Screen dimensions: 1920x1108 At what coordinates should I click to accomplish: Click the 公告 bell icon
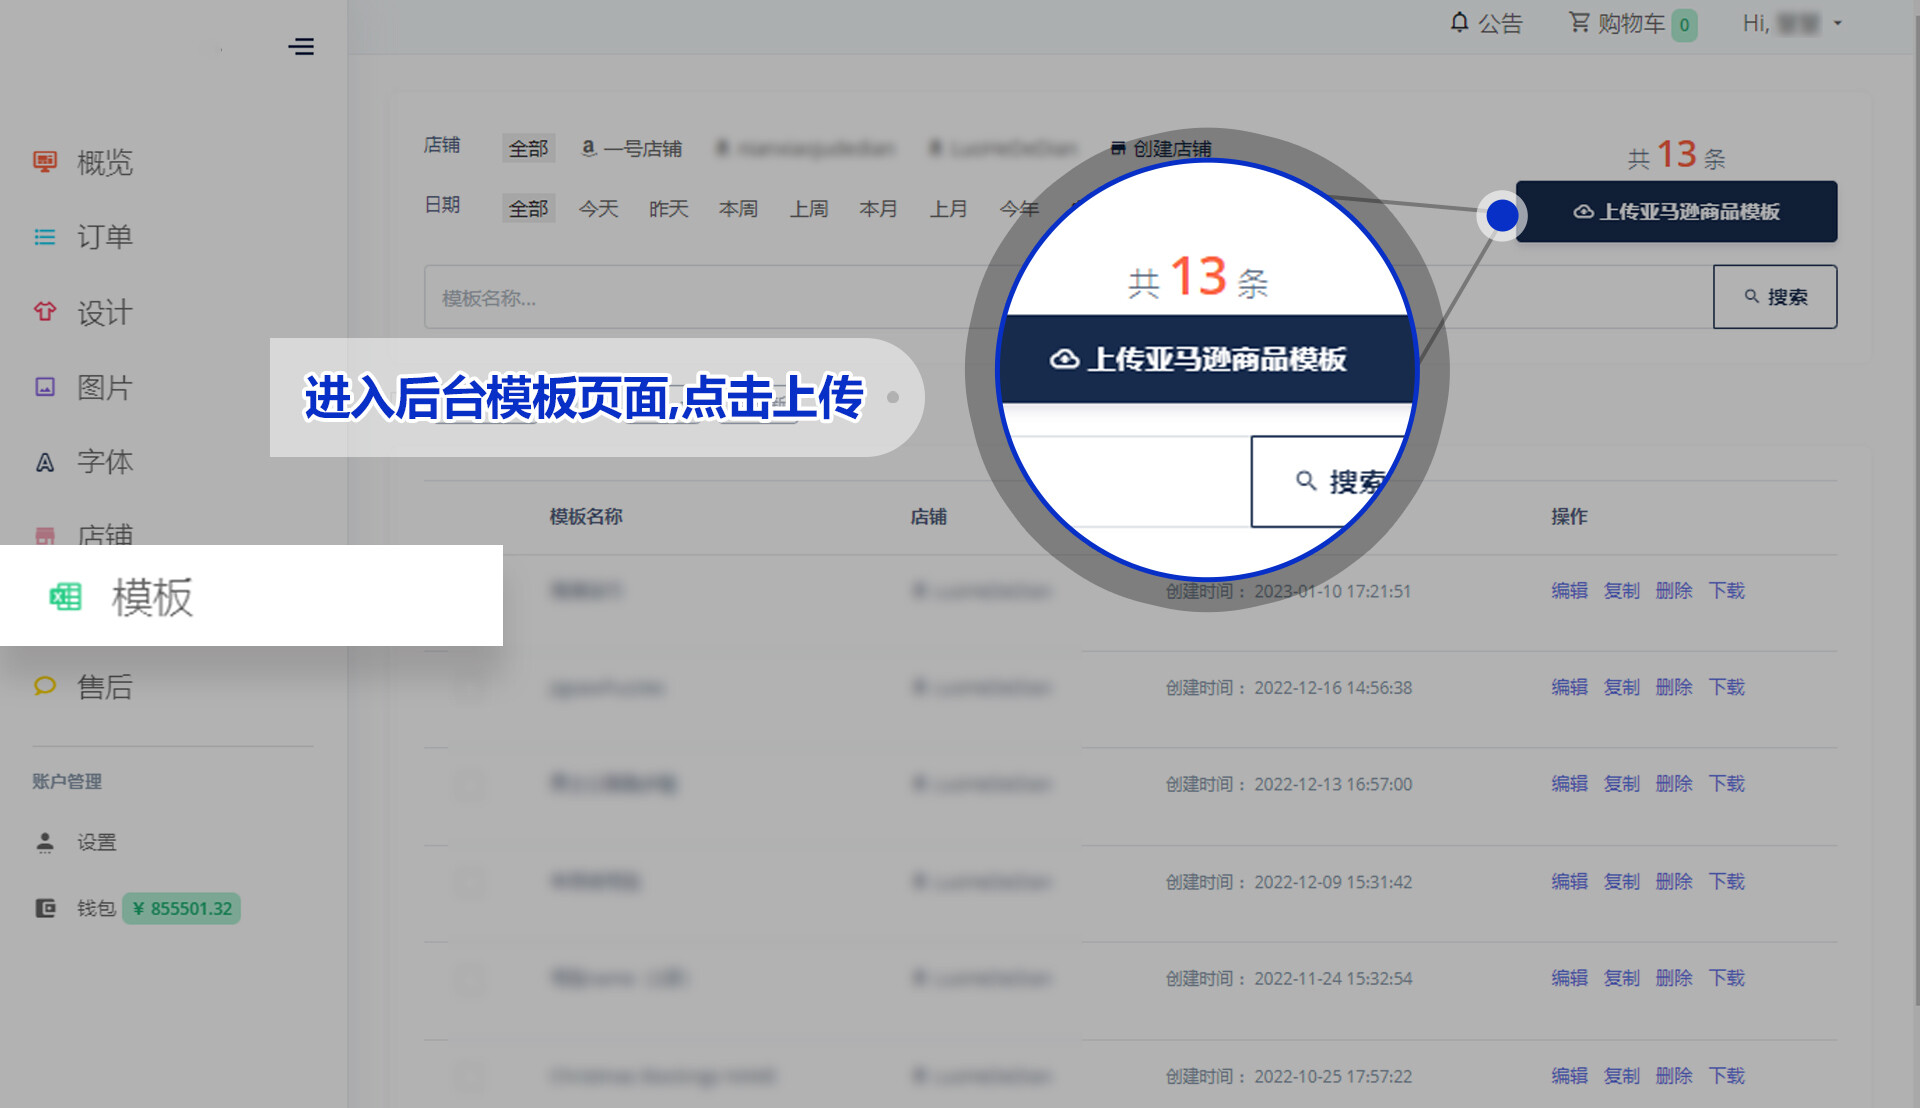[1460, 22]
